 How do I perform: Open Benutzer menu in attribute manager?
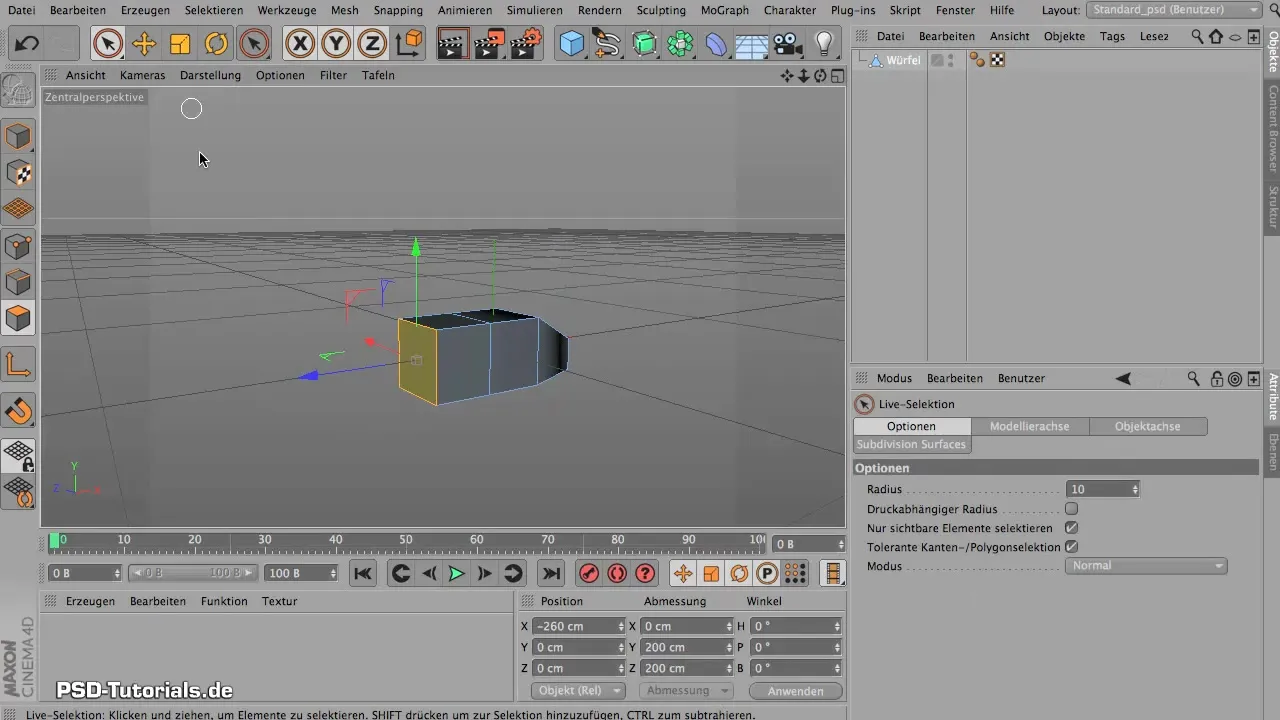pyautogui.click(x=1021, y=378)
